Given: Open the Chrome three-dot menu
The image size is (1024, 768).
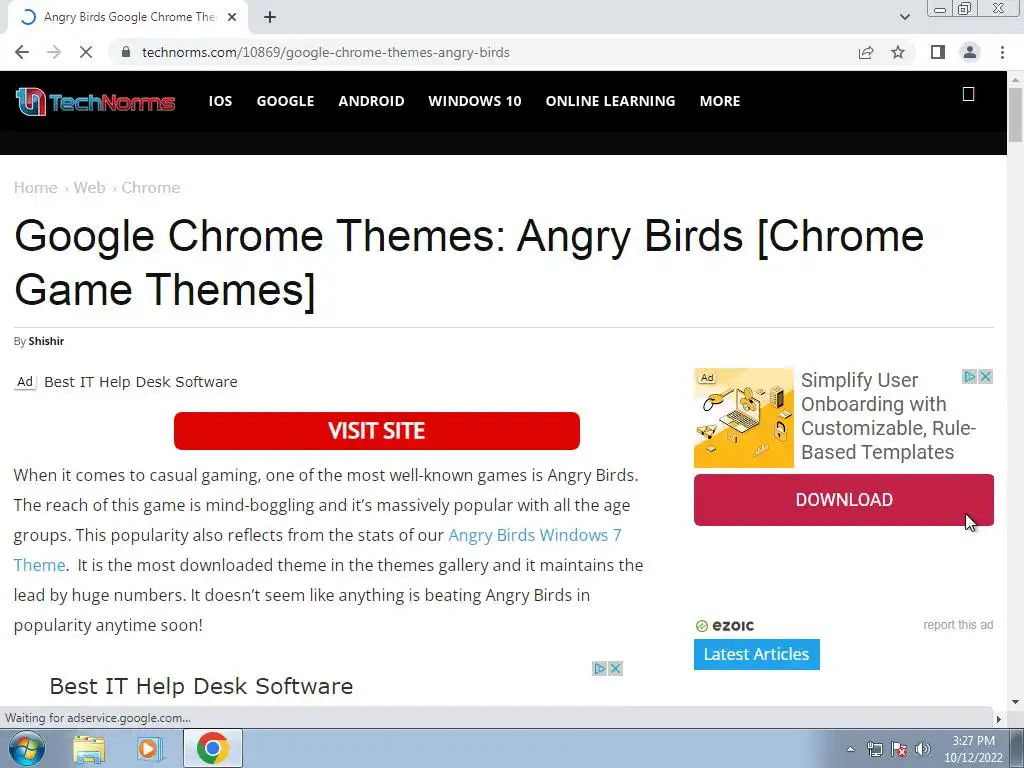Looking at the screenshot, I should [x=1002, y=52].
